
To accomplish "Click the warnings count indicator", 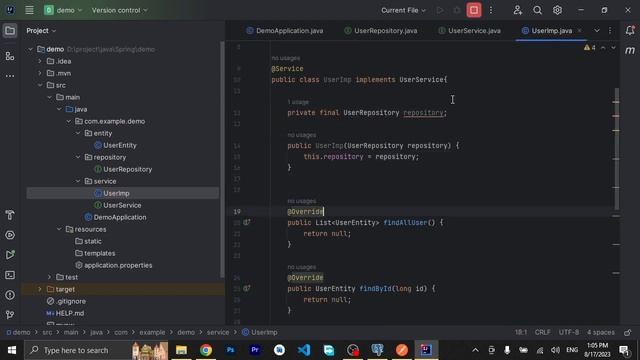I will pos(590,48).
